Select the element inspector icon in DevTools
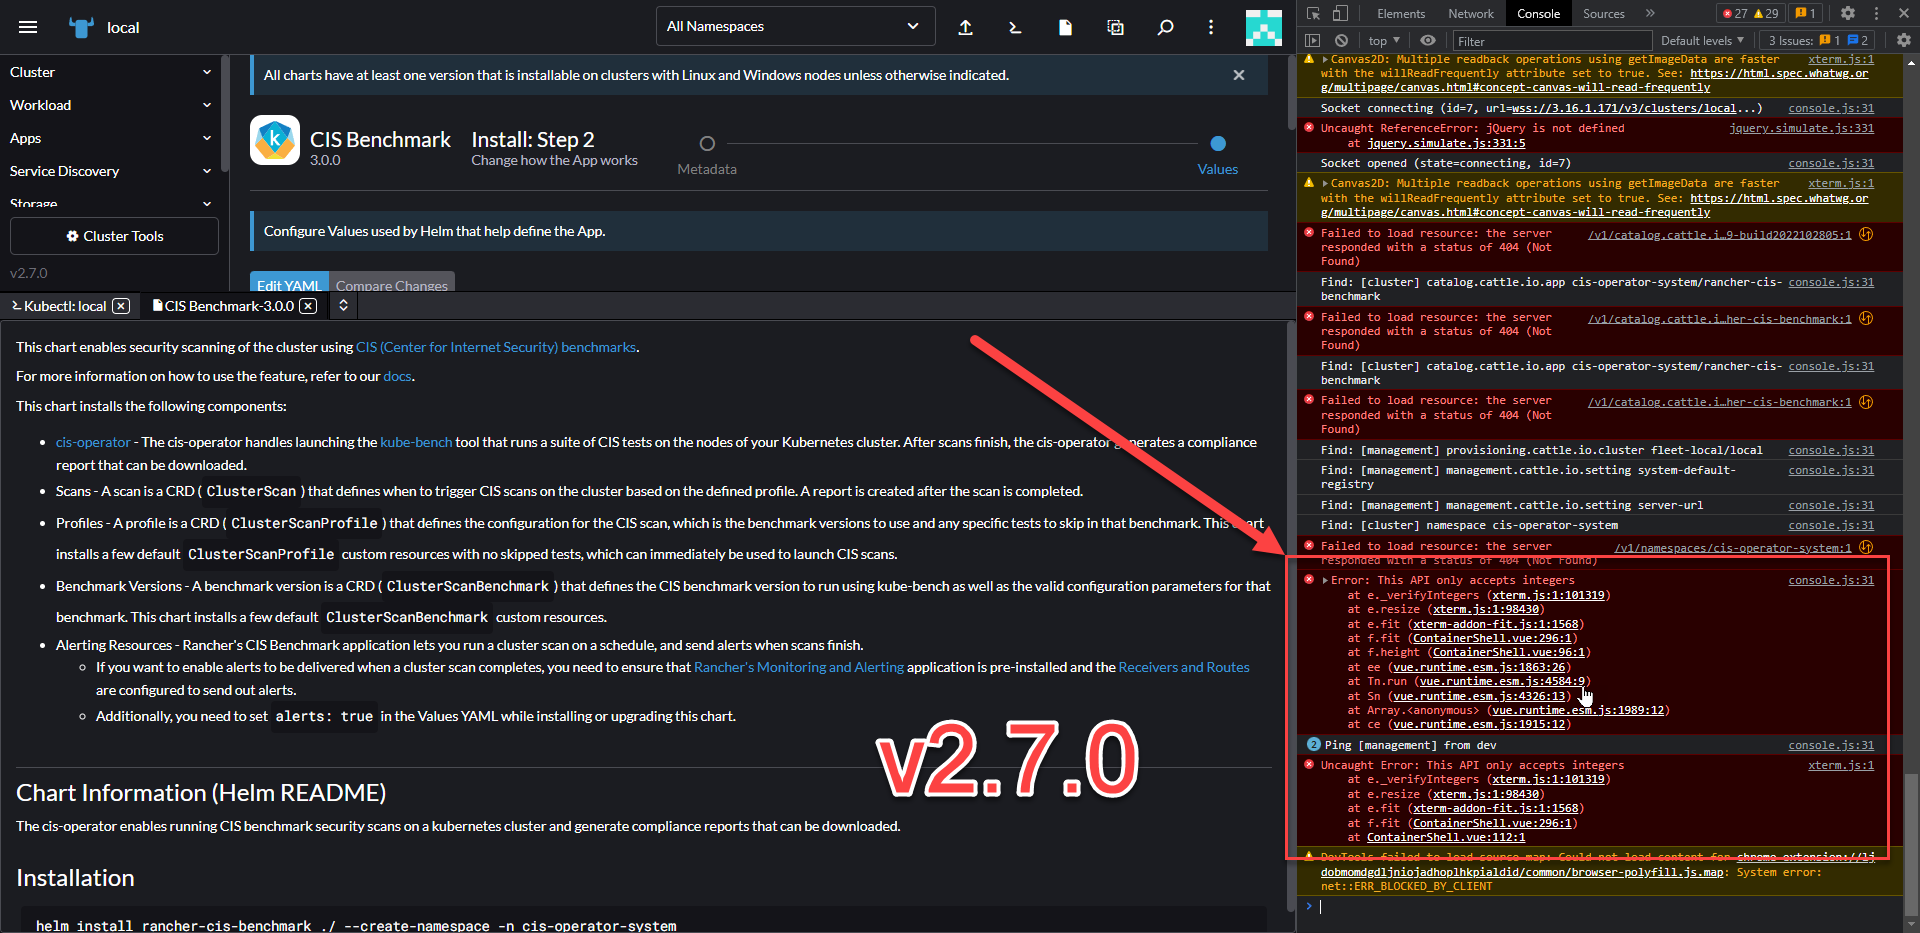 pos(1312,13)
